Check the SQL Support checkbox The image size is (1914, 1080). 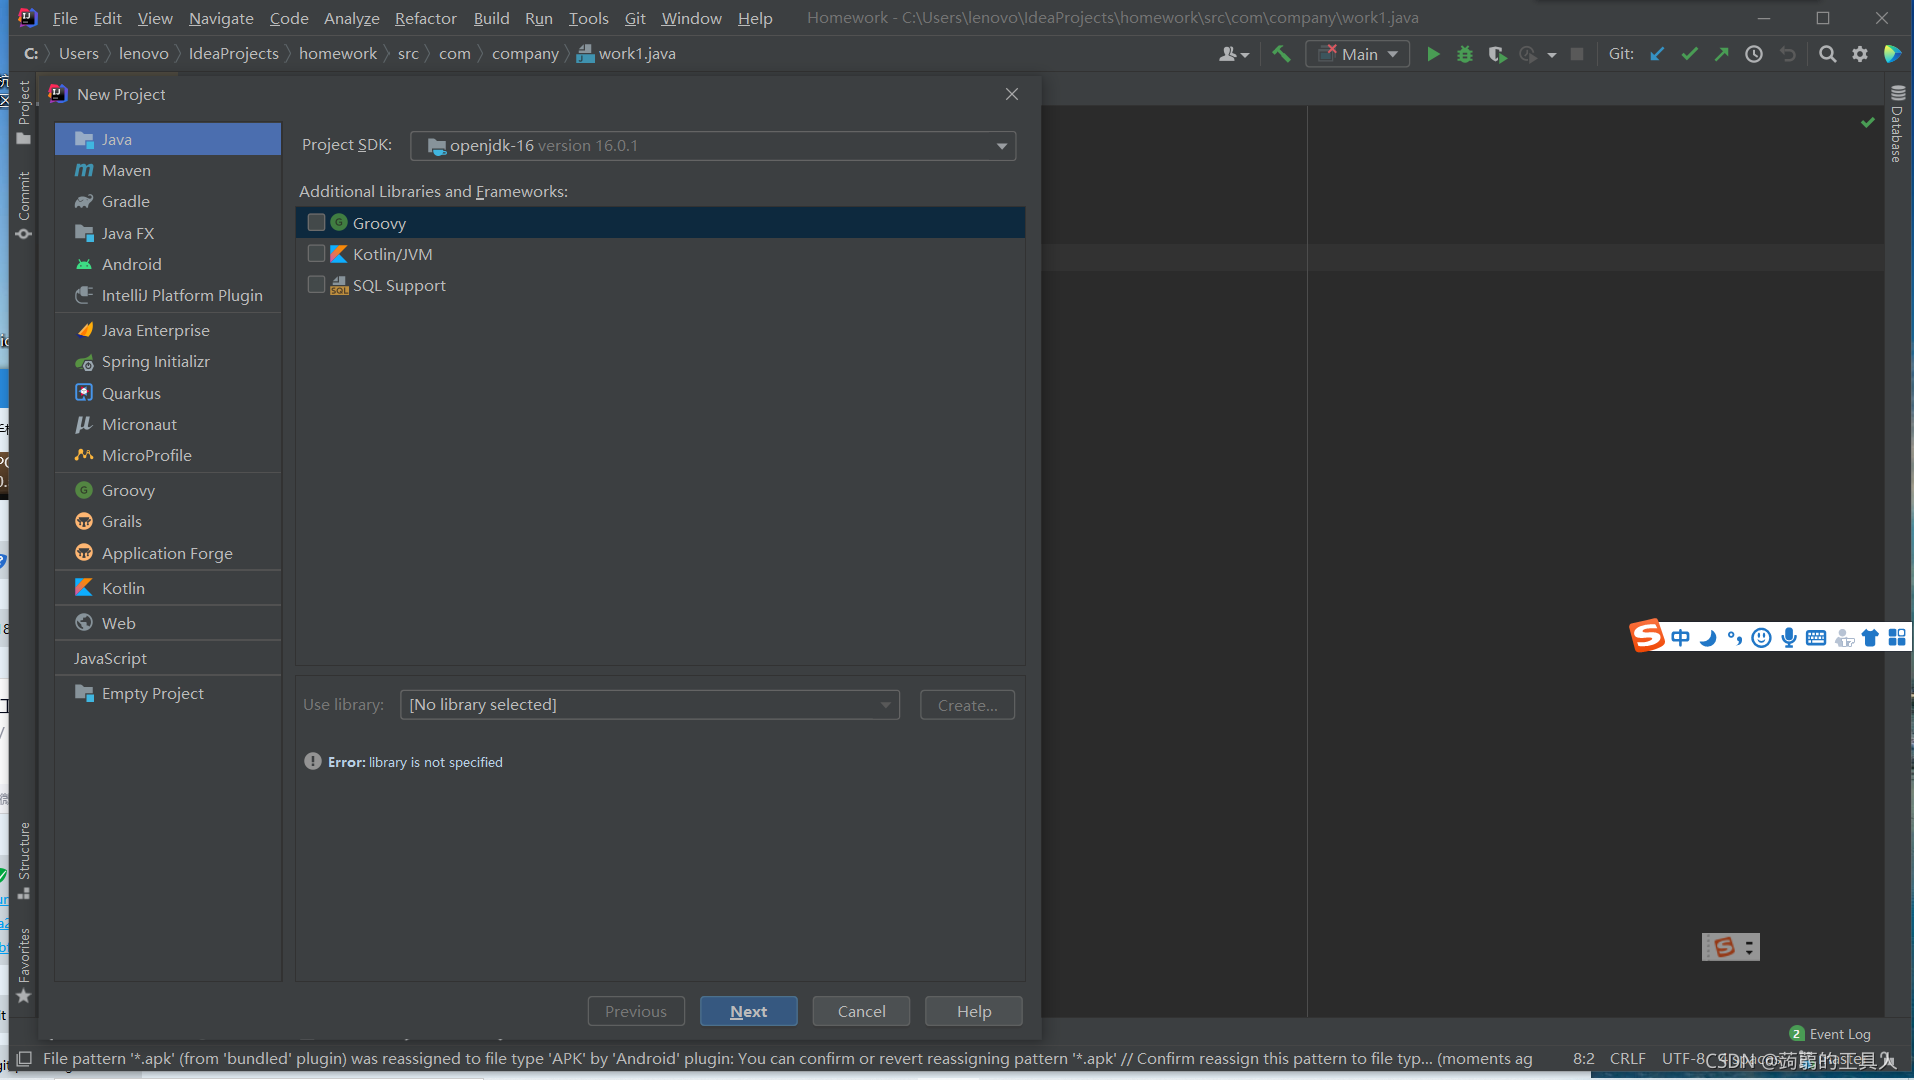316,285
